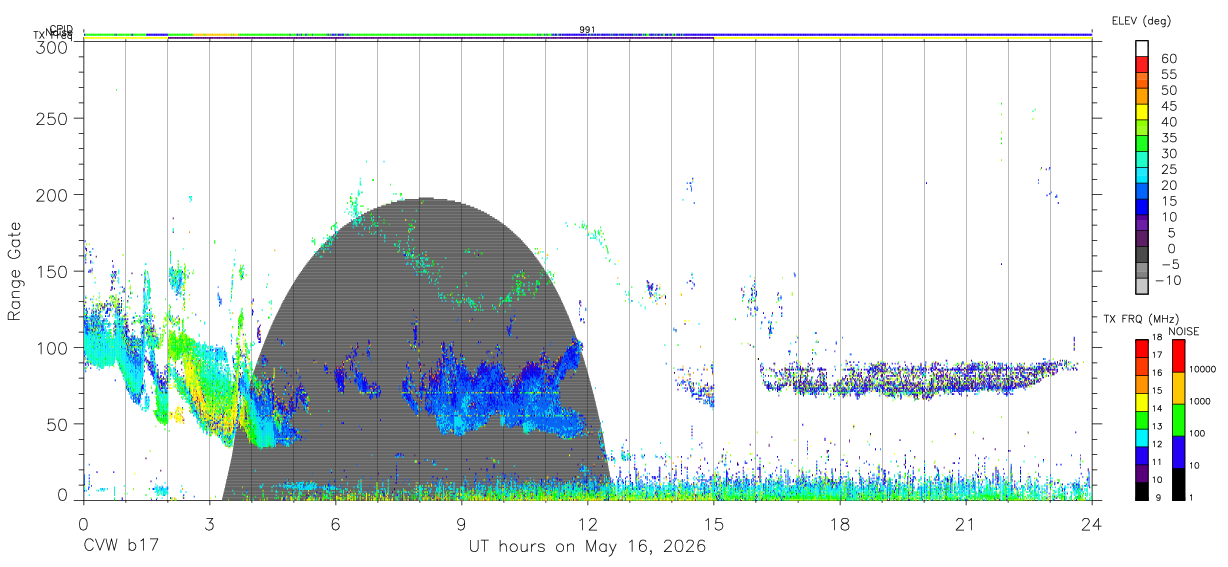Click the '0' hour tick on x-axis
This screenshot has width=1228, height=567.
pos(84,524)
